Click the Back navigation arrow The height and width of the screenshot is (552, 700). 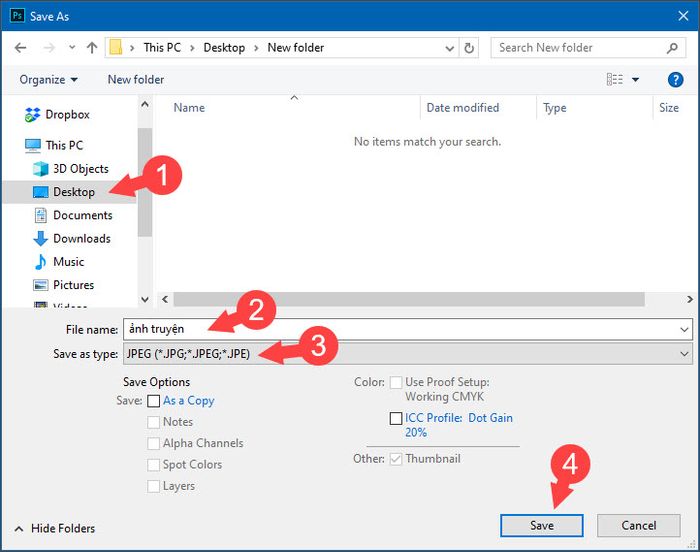point(21,47)
